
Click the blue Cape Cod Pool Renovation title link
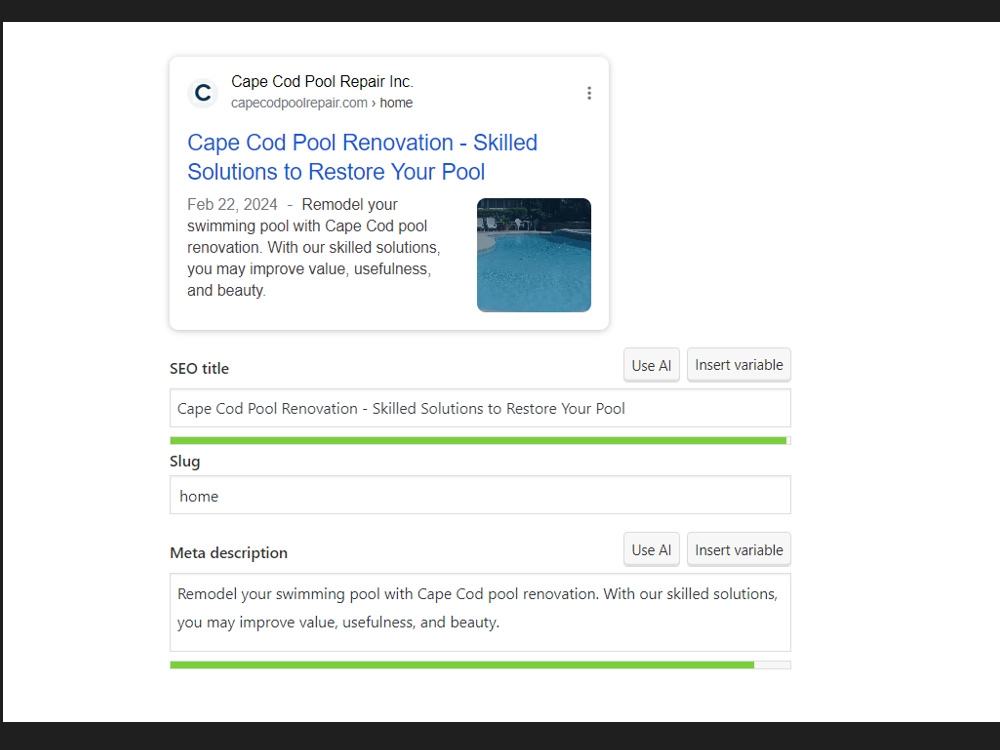click(x=362, y=157)
